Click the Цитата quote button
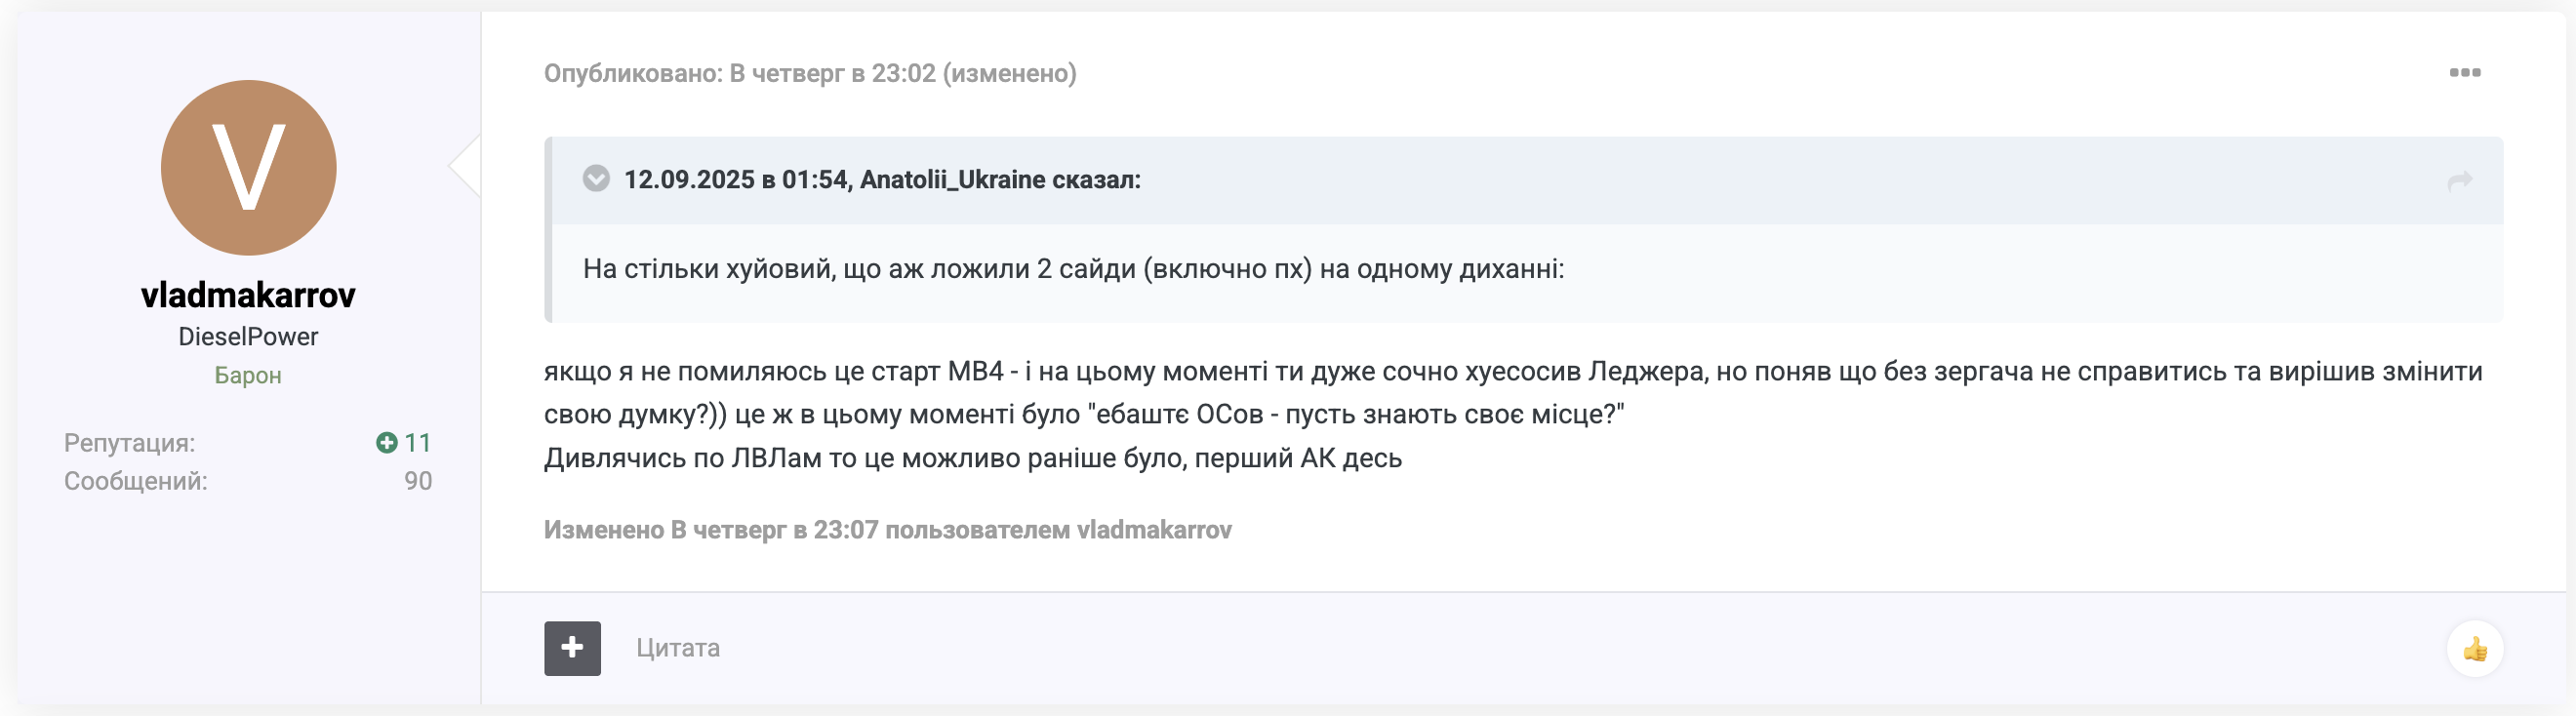 (677, 648)
